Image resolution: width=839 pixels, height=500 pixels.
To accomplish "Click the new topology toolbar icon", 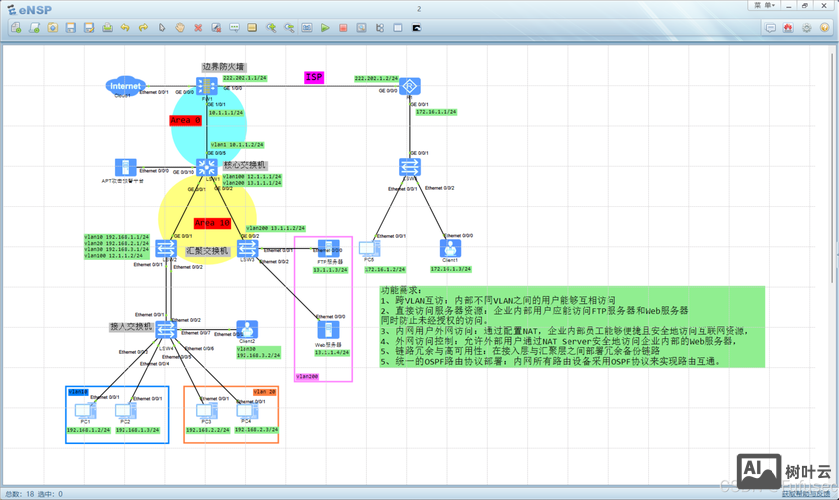I will pos(16,28).
